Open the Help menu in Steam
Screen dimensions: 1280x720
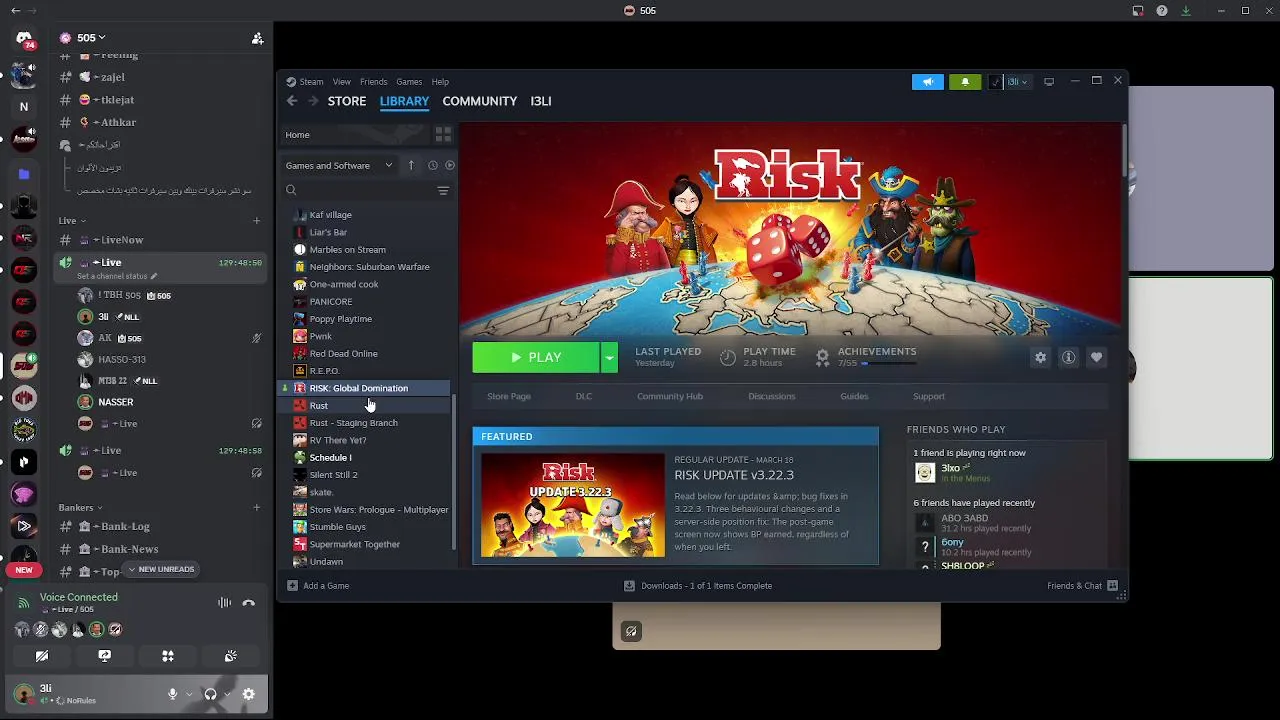tap(440, 82)
